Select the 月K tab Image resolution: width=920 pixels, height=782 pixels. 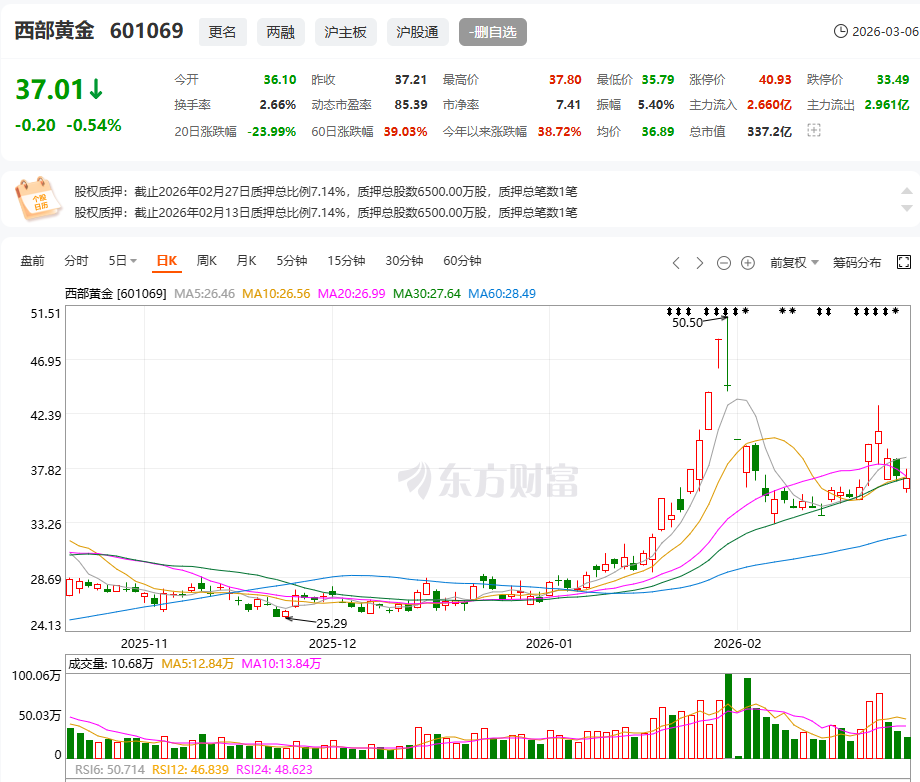point(246,260)
